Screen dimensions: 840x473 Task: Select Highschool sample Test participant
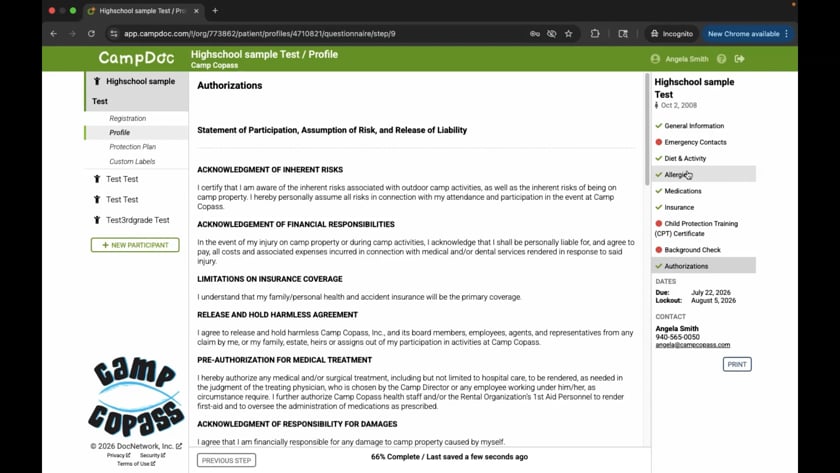137,91
